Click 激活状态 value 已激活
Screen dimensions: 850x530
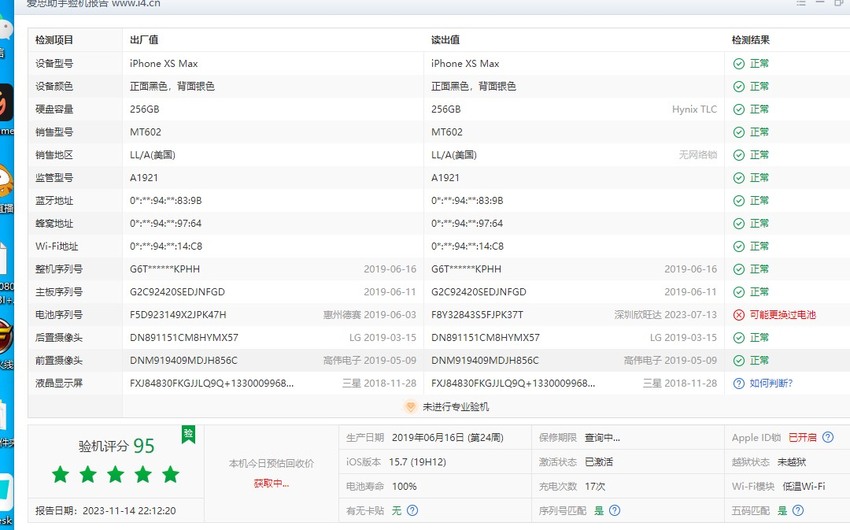[x=599, y=462]
